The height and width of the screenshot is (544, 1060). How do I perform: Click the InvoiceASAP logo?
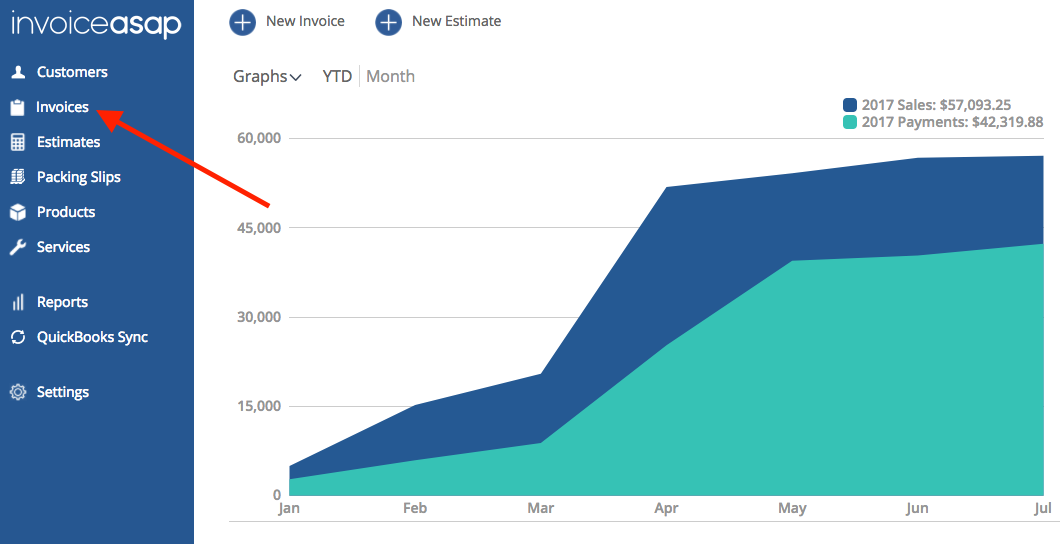coord(96,24)
